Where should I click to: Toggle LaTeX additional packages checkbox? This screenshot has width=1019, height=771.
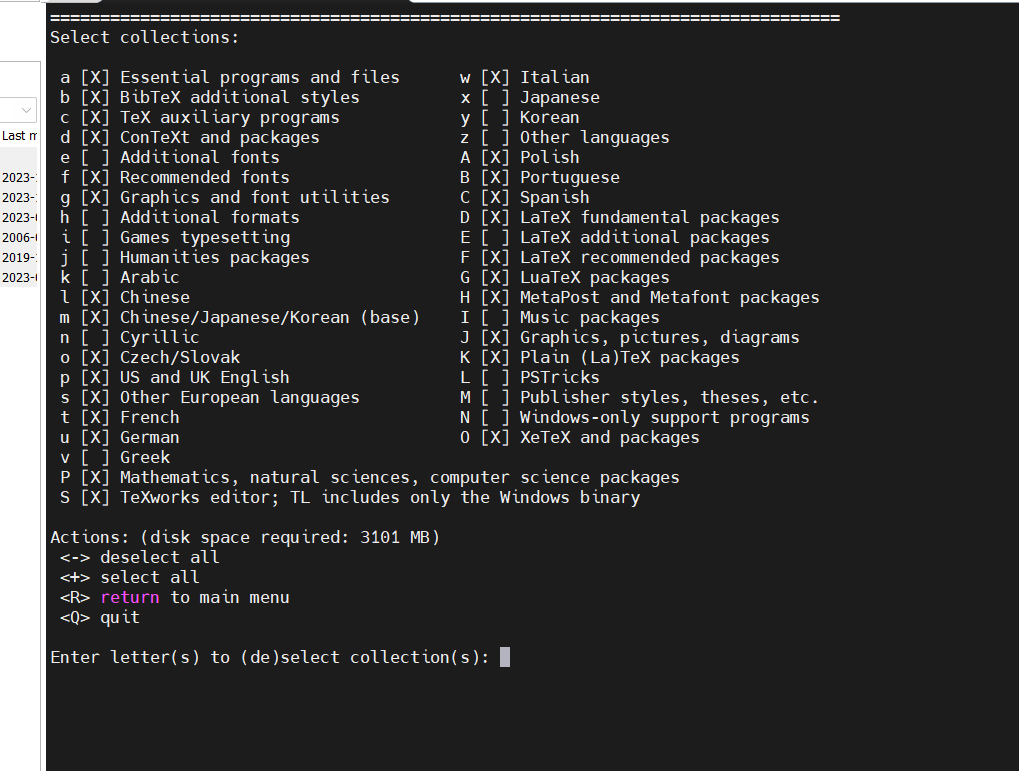(495, 237)
